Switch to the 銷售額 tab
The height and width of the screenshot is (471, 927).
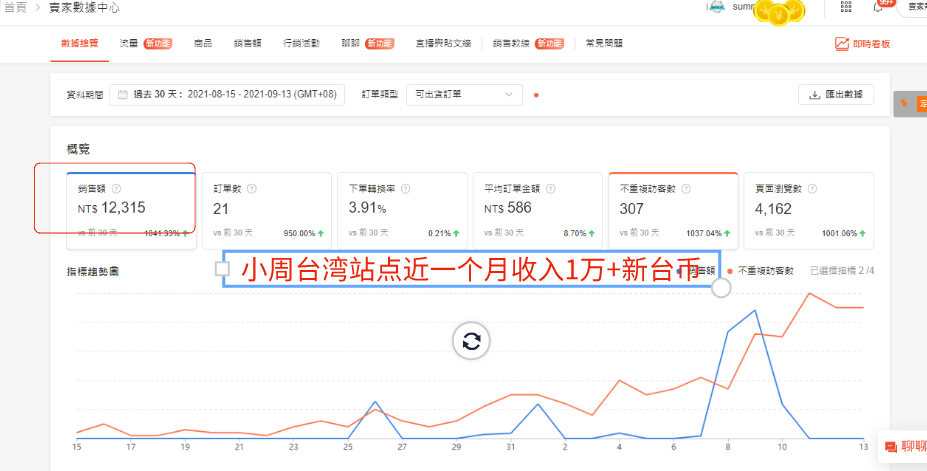[x=247, y=43]
